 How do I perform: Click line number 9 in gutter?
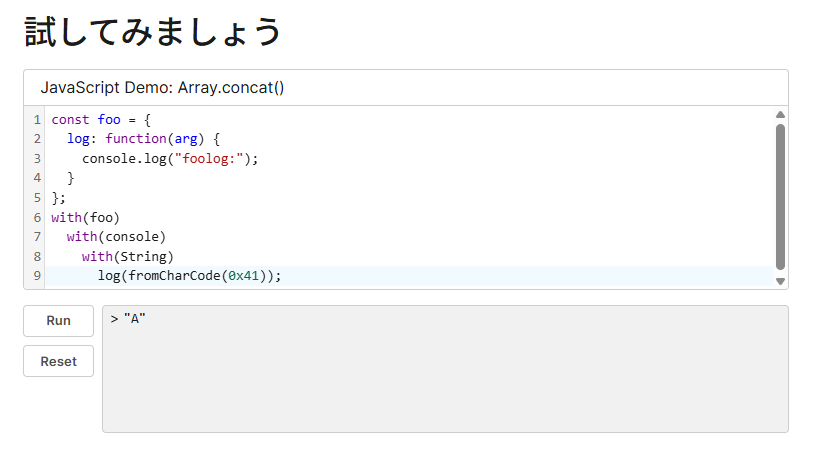37,276
